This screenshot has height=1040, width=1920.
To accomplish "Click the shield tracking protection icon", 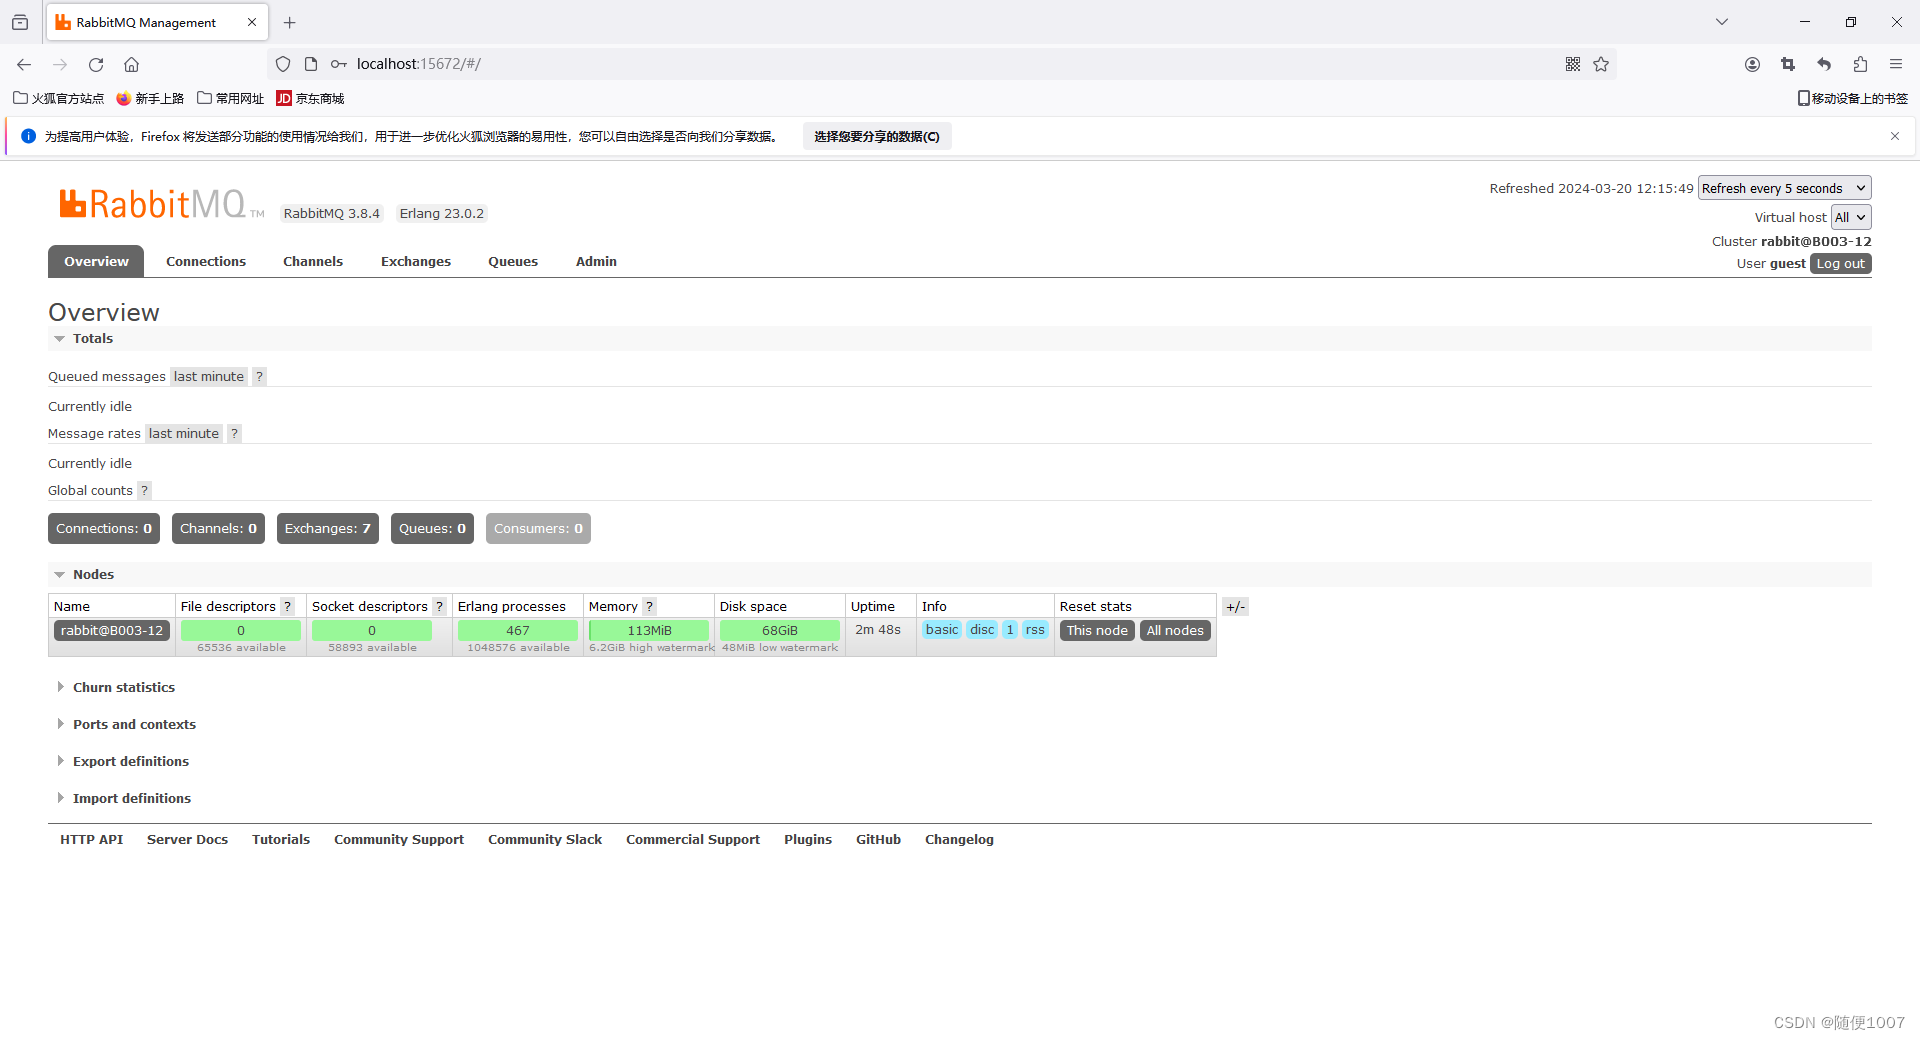I will (x=283, y=64).
